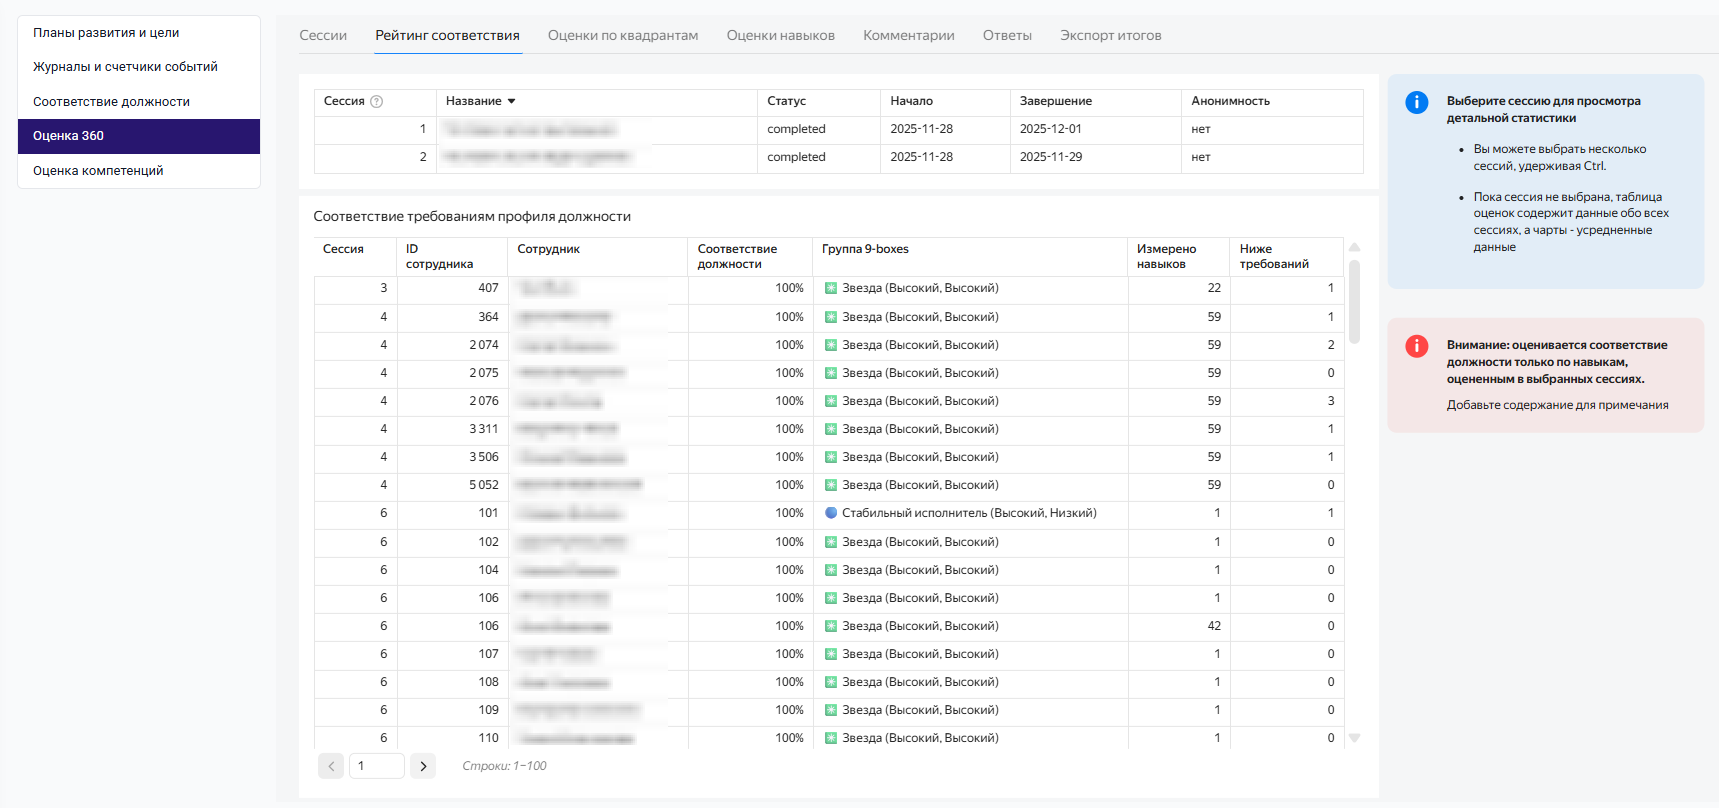1719x808 pixels.
Task: Select Оценка компетенций in the sidebar
Action: [x=98, y=171]
